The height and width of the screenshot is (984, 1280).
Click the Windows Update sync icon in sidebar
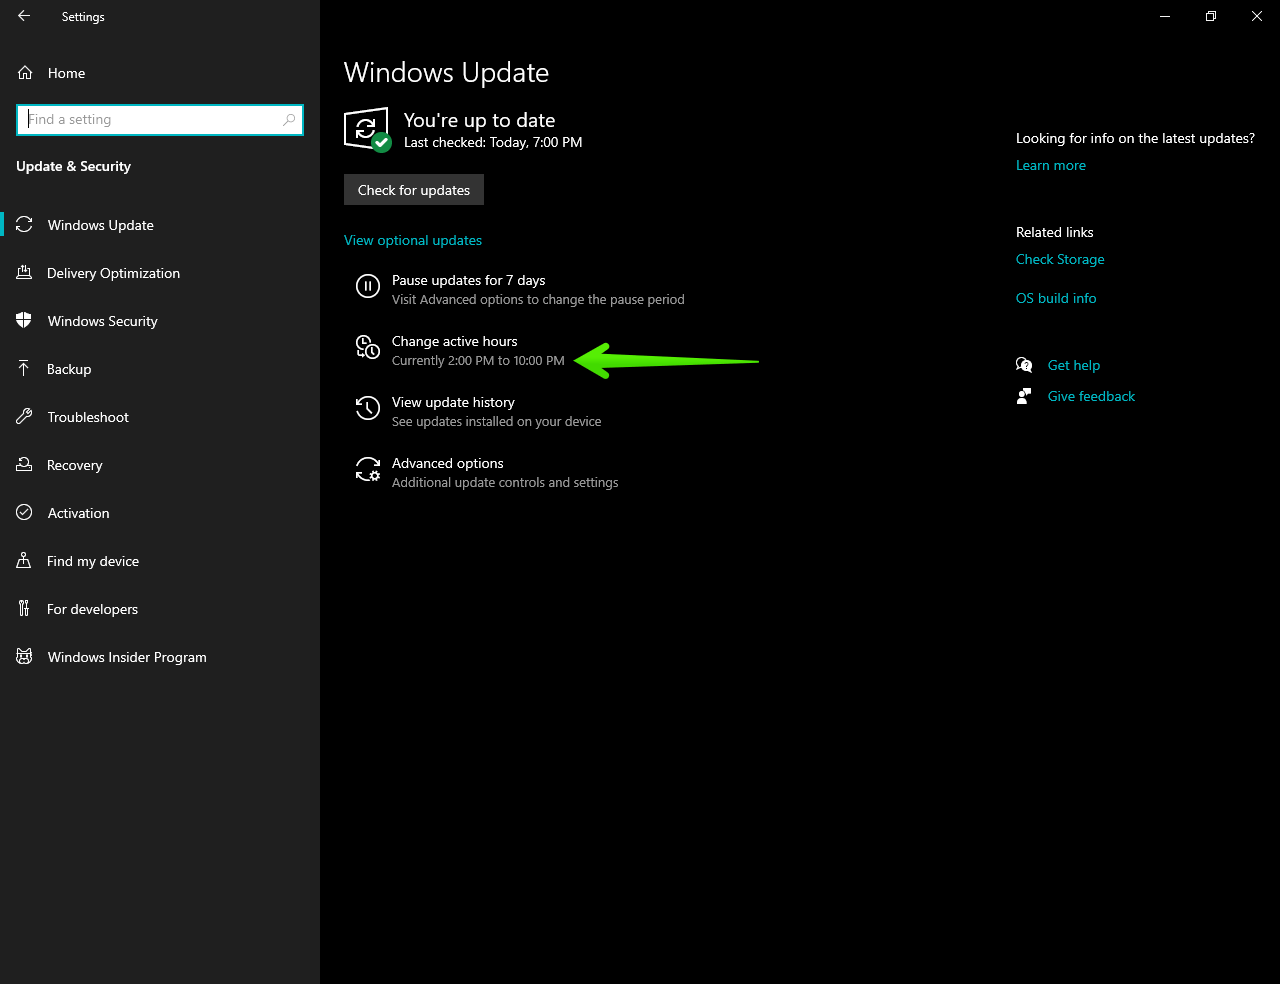[24, 225]
